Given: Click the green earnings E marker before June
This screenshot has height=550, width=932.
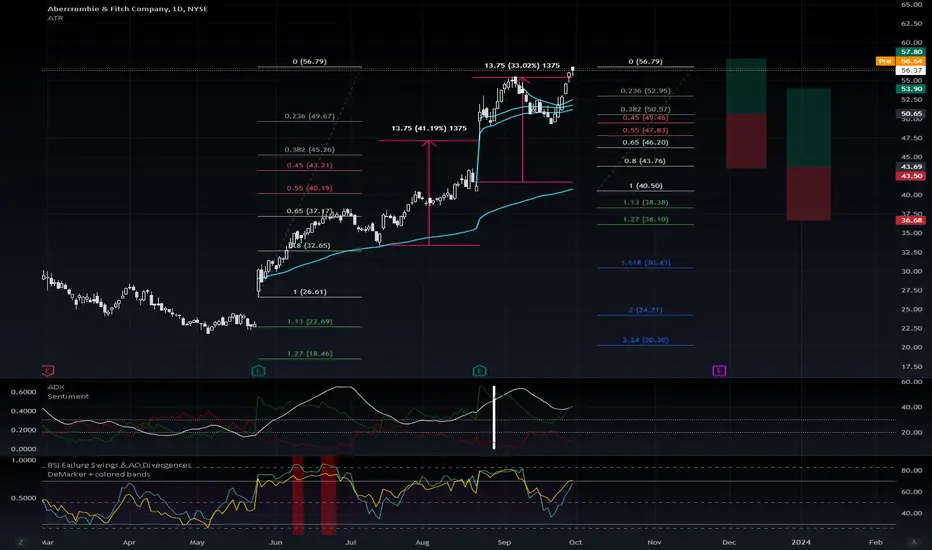Looking at the screenshot, I should (258, 370).
